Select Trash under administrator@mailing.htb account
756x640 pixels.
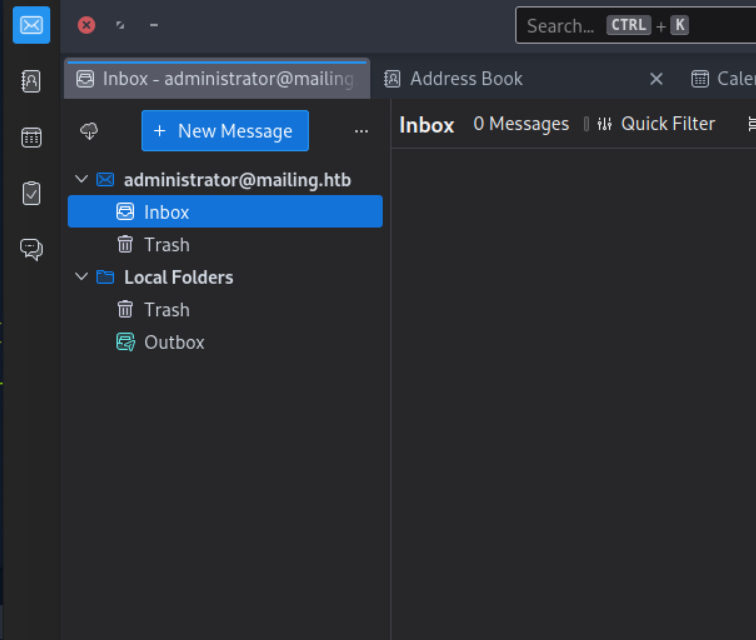[166, 245]
